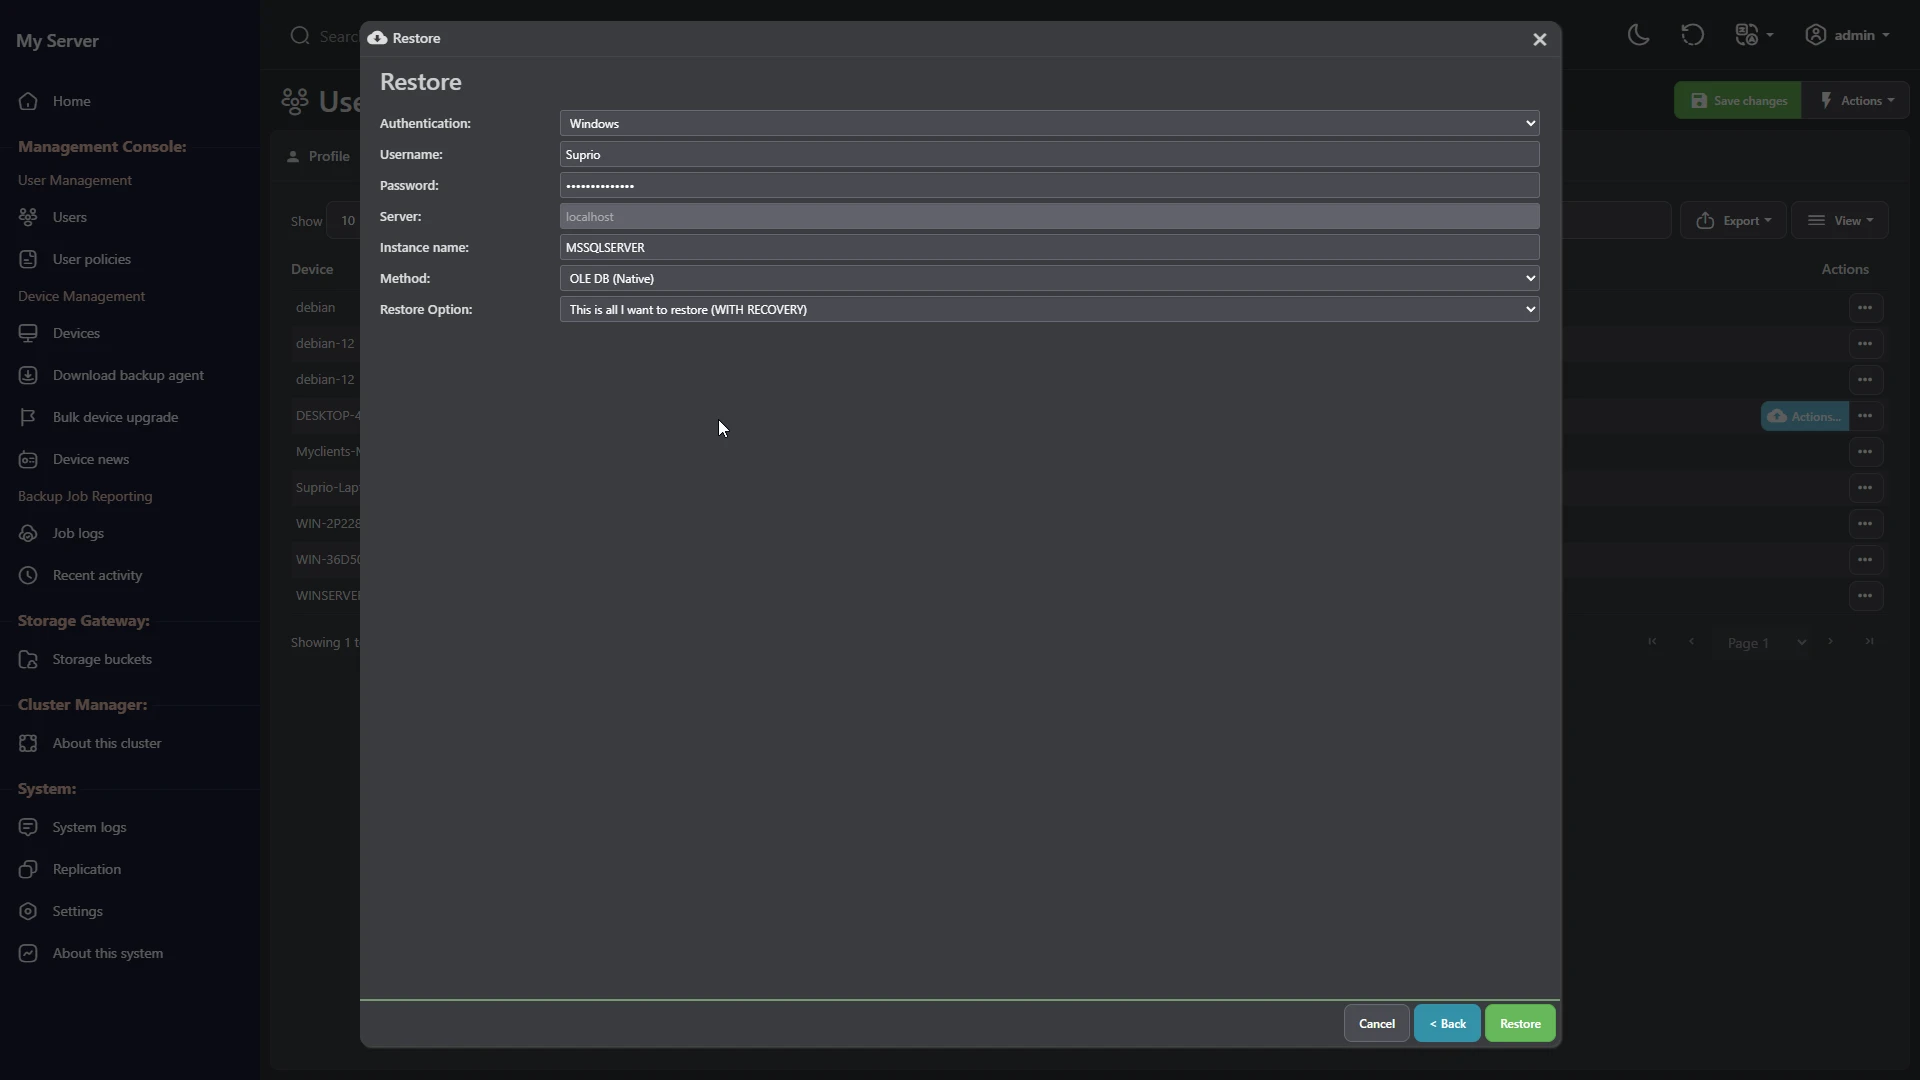The image size is (1920, 1080).
Task: Click the debian device name
Action: (315, 307)
